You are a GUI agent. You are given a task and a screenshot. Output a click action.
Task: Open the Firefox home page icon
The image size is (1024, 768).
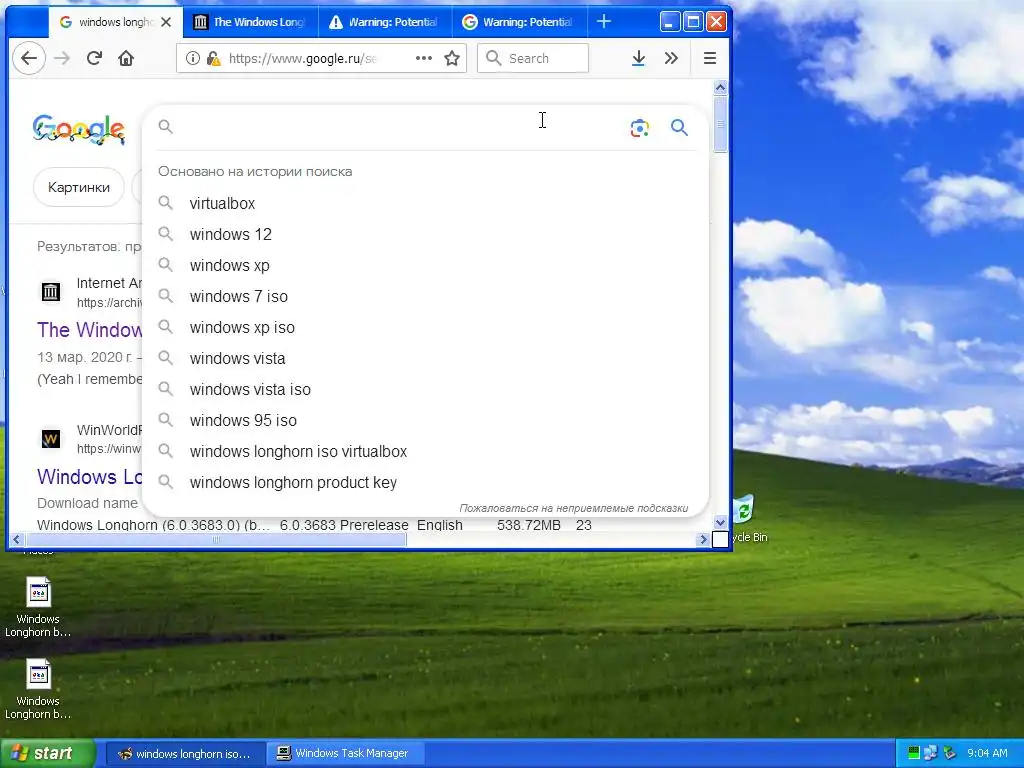coord(126,58)
